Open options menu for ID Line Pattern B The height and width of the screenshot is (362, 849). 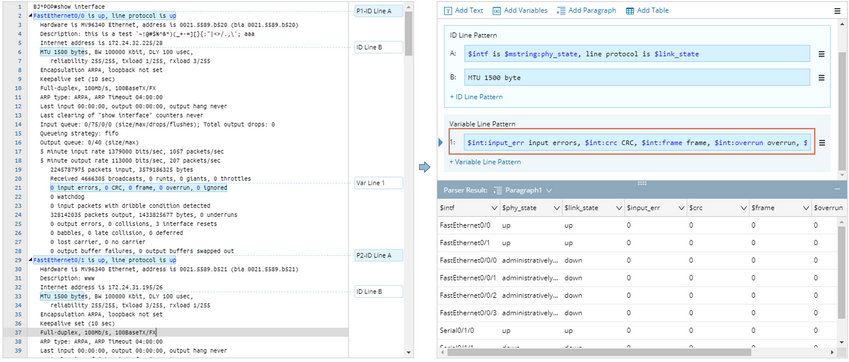point(821,77)
